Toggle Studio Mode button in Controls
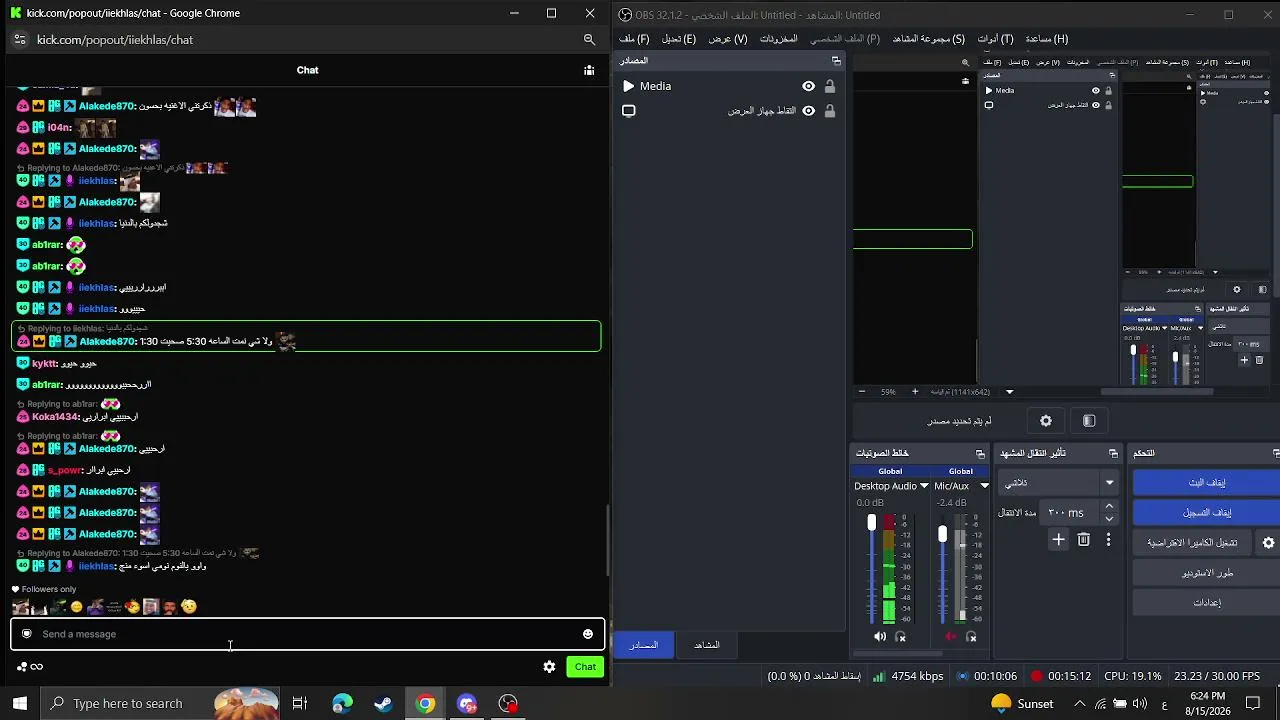This screenshot has height=720, width=1280. 1206,573
